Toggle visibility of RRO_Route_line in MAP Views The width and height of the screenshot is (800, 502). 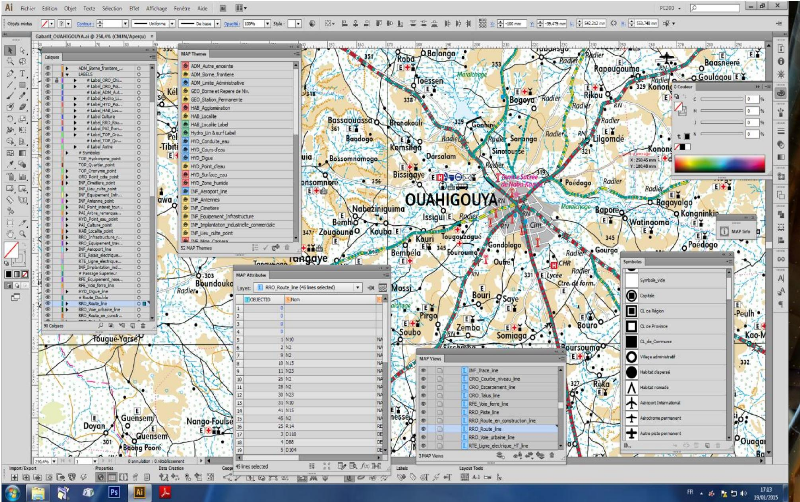tap(424, 429)
